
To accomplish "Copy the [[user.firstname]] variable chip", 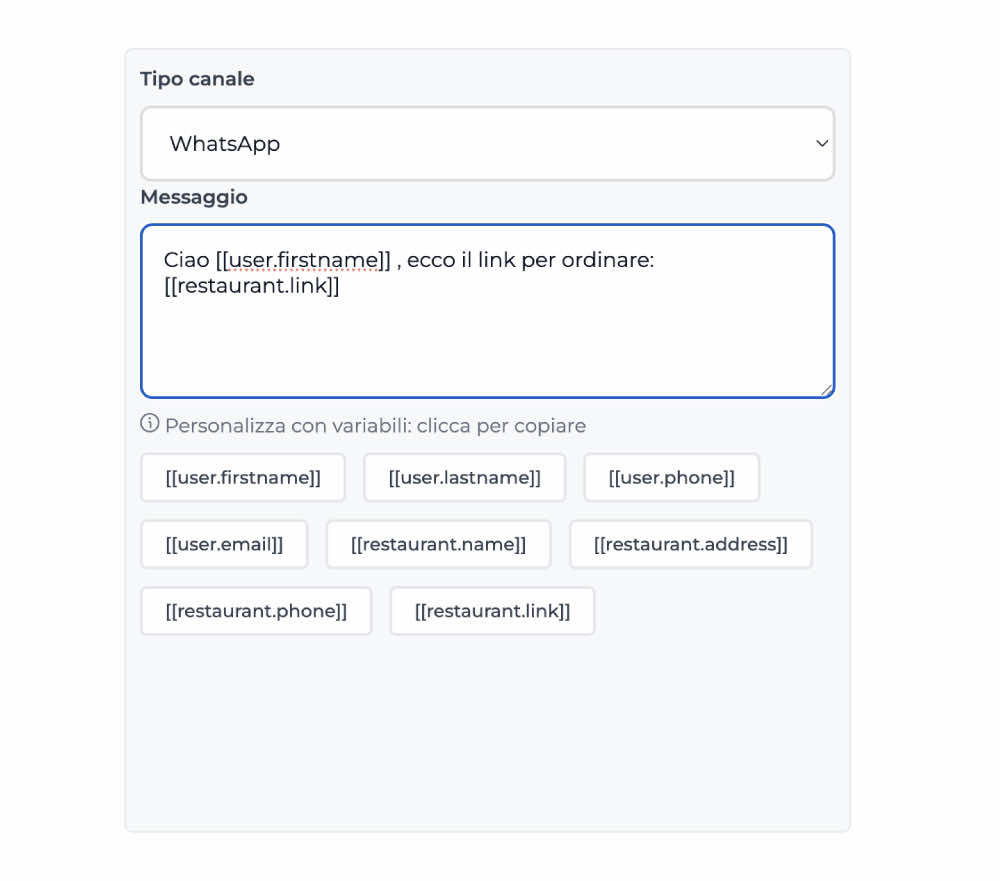I will [242, 477].
